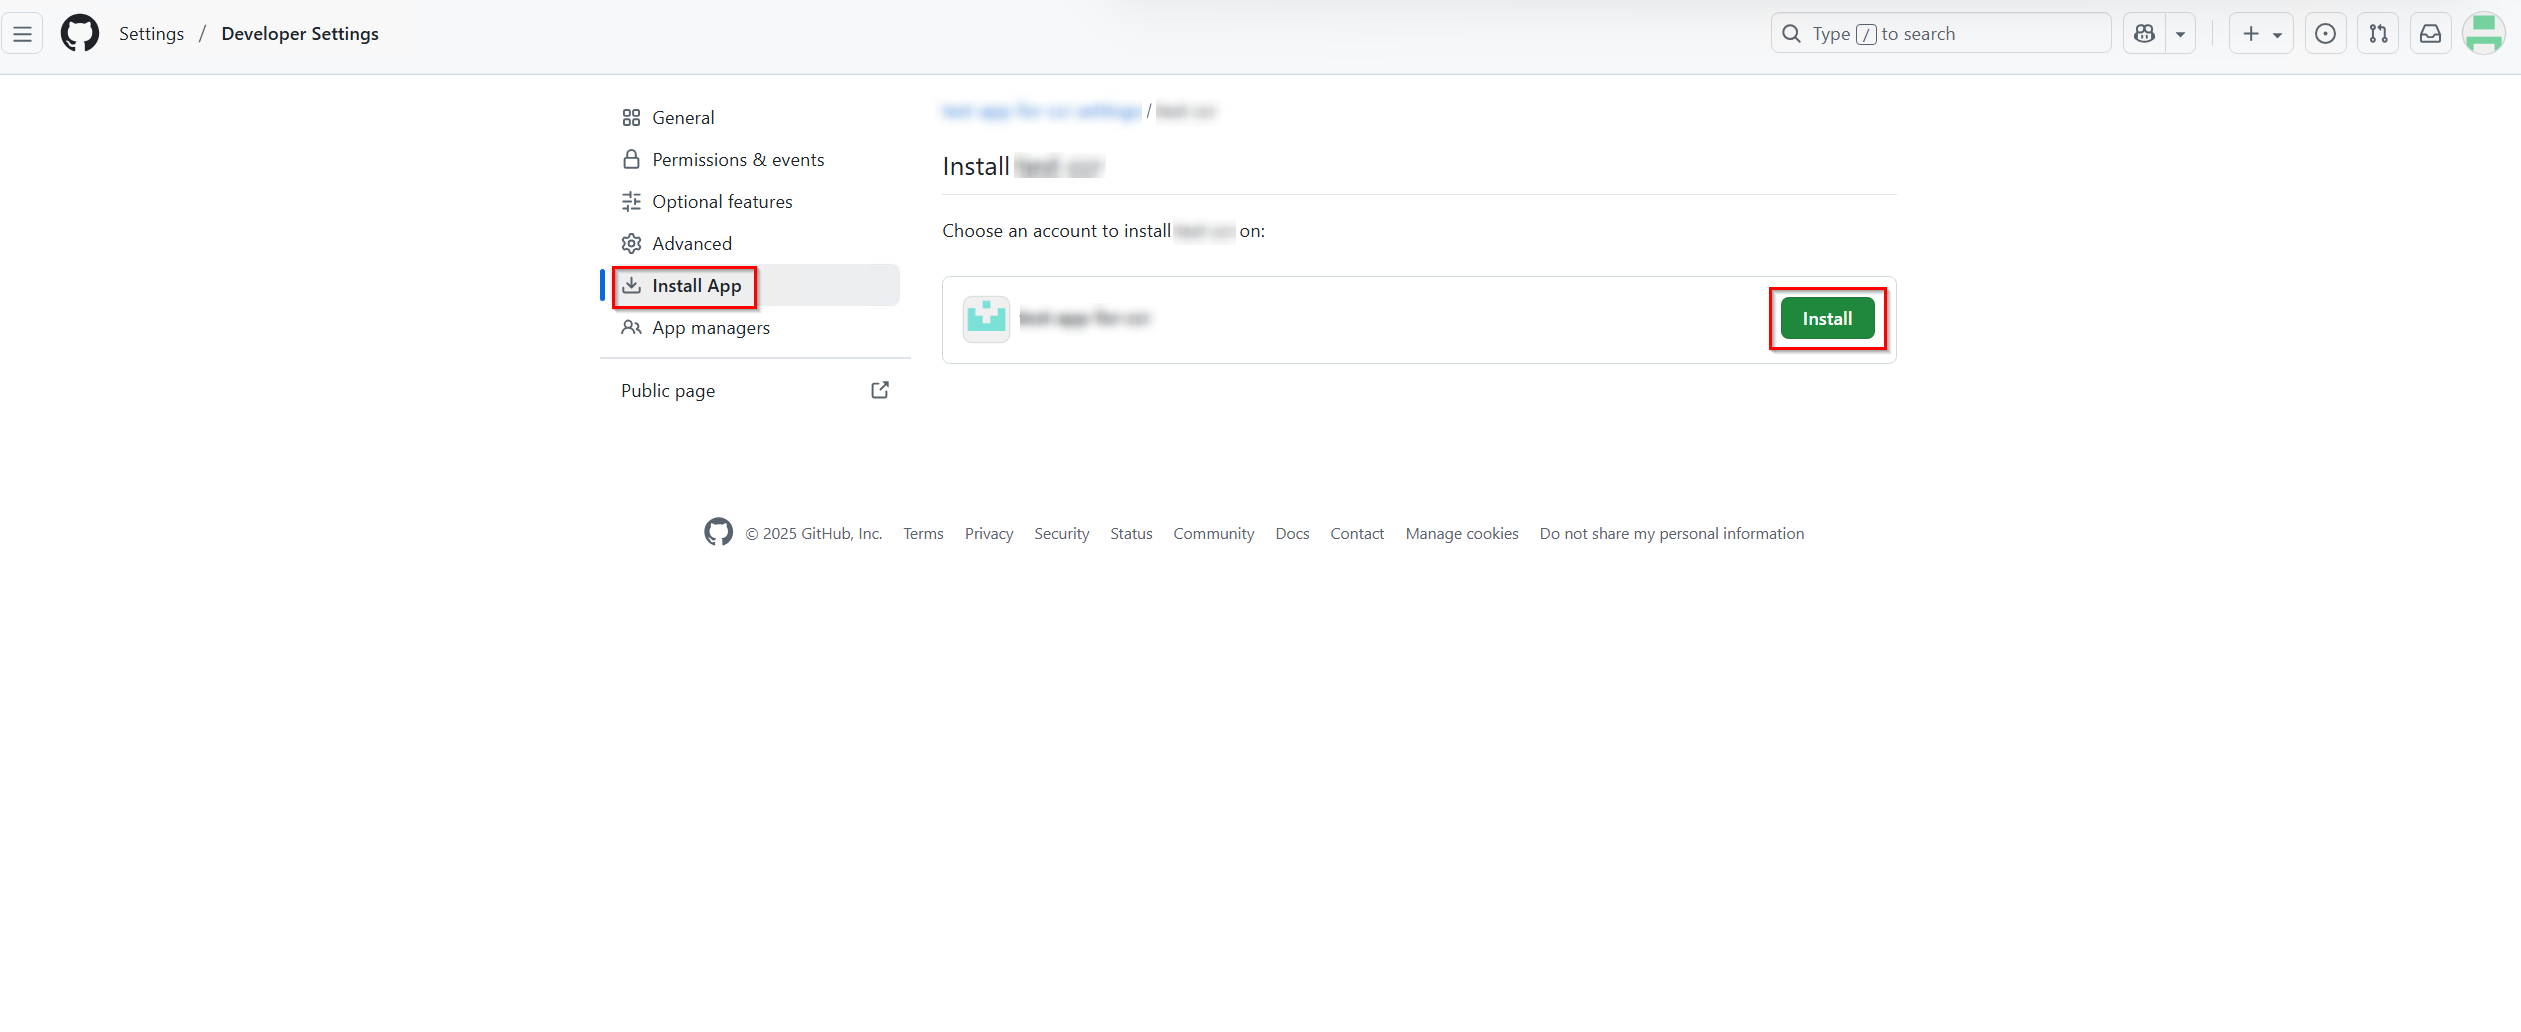The height and width of the screenshot is (1032, 2521).
Task: Open the Advanced settings section
Action: click(x=692, y=244)
